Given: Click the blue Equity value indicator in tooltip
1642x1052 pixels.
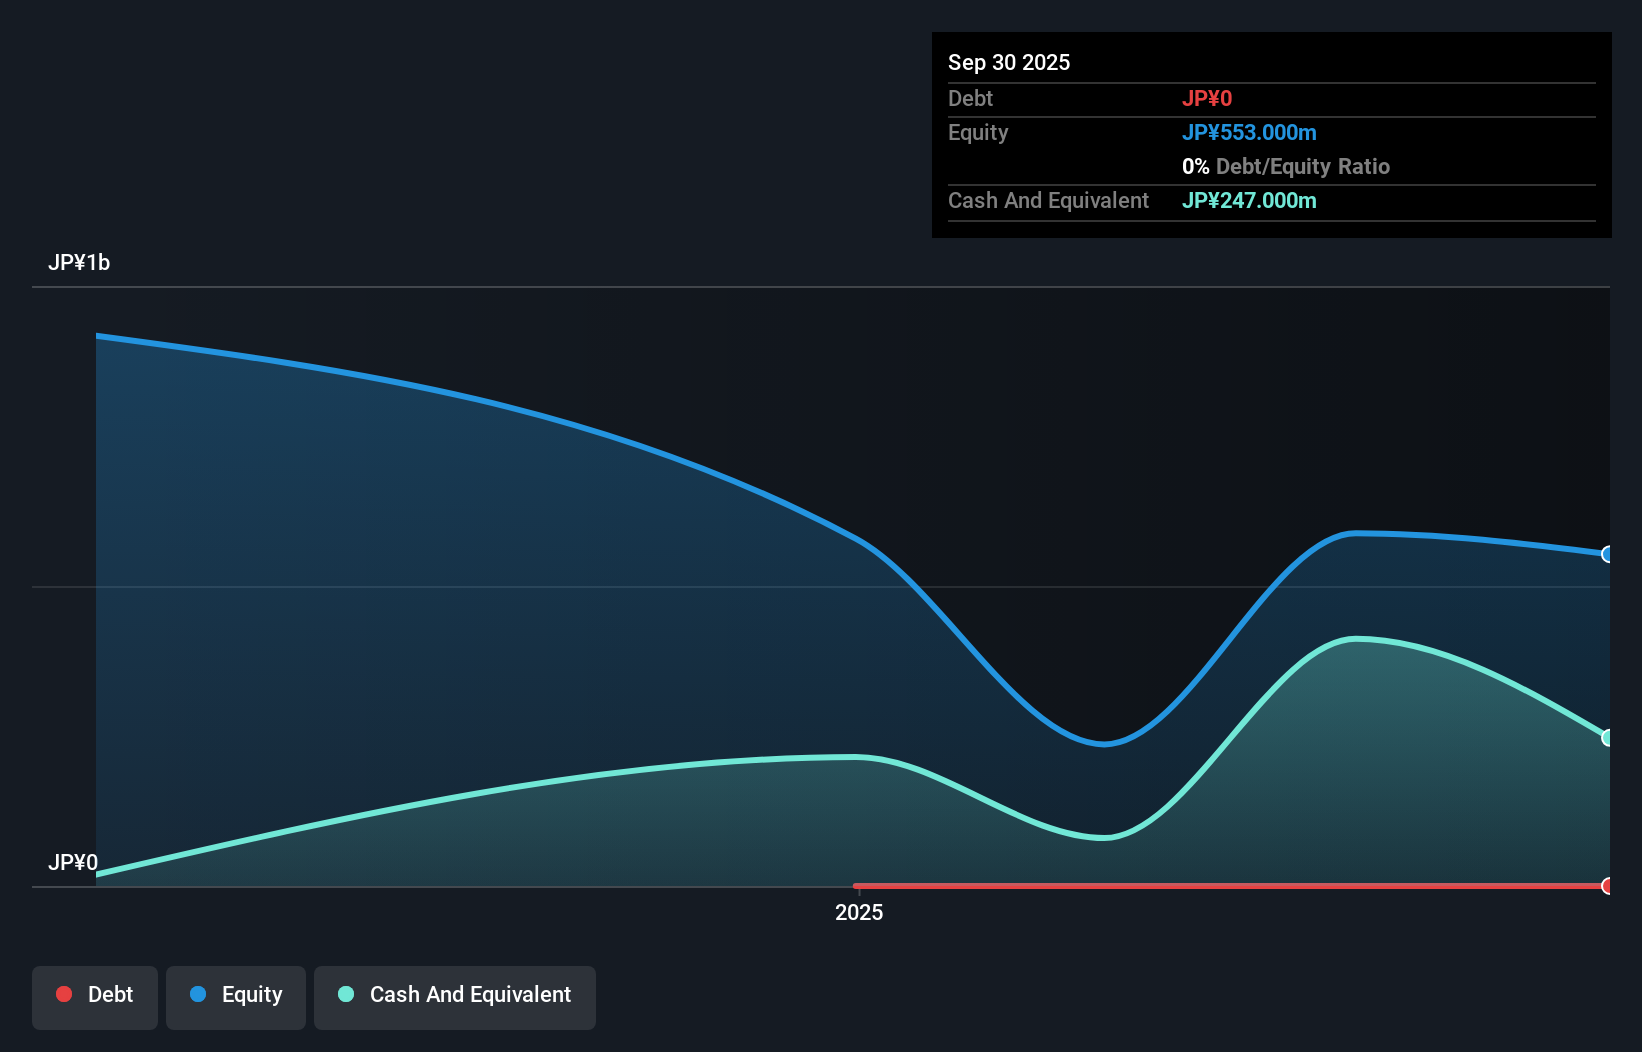Looking at the screenshot, I should 1250,132.
